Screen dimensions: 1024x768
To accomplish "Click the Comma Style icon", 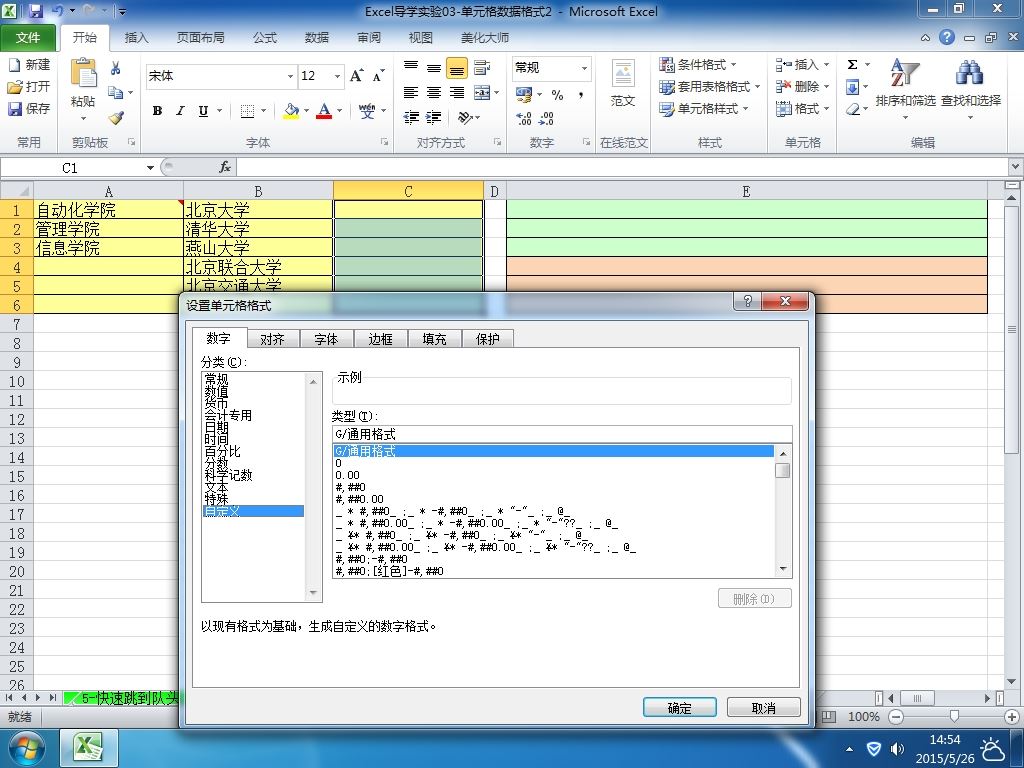I will (x=580, y=95).
